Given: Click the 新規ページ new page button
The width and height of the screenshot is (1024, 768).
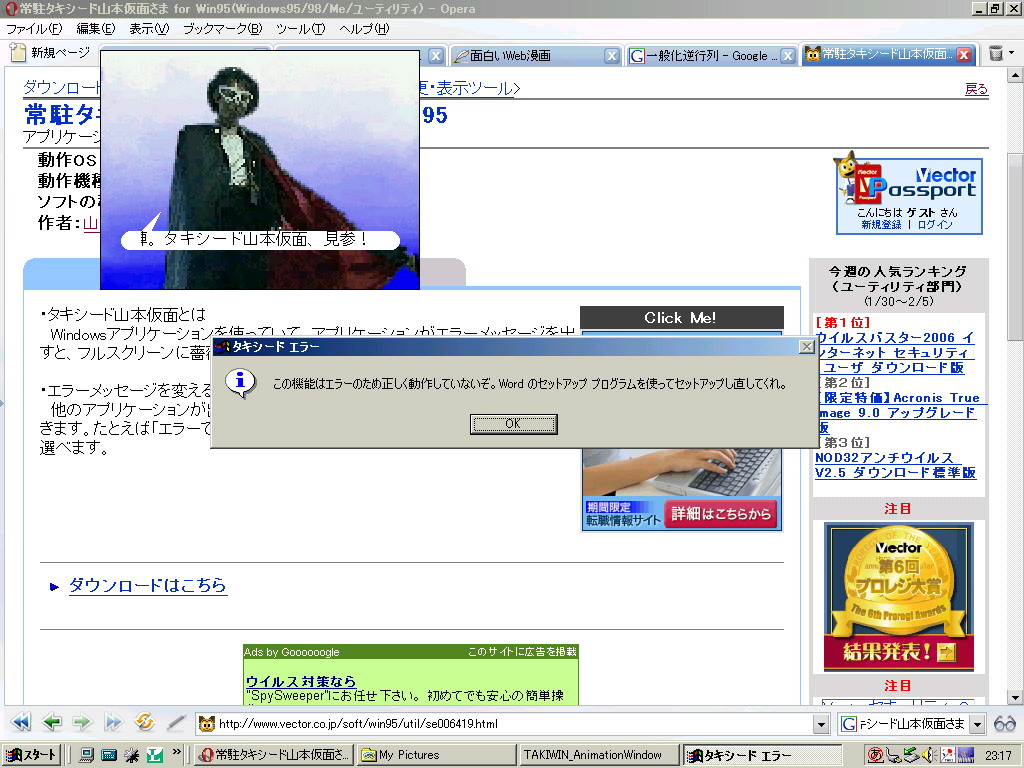Looking at the screenshot, I should [50, 54].
